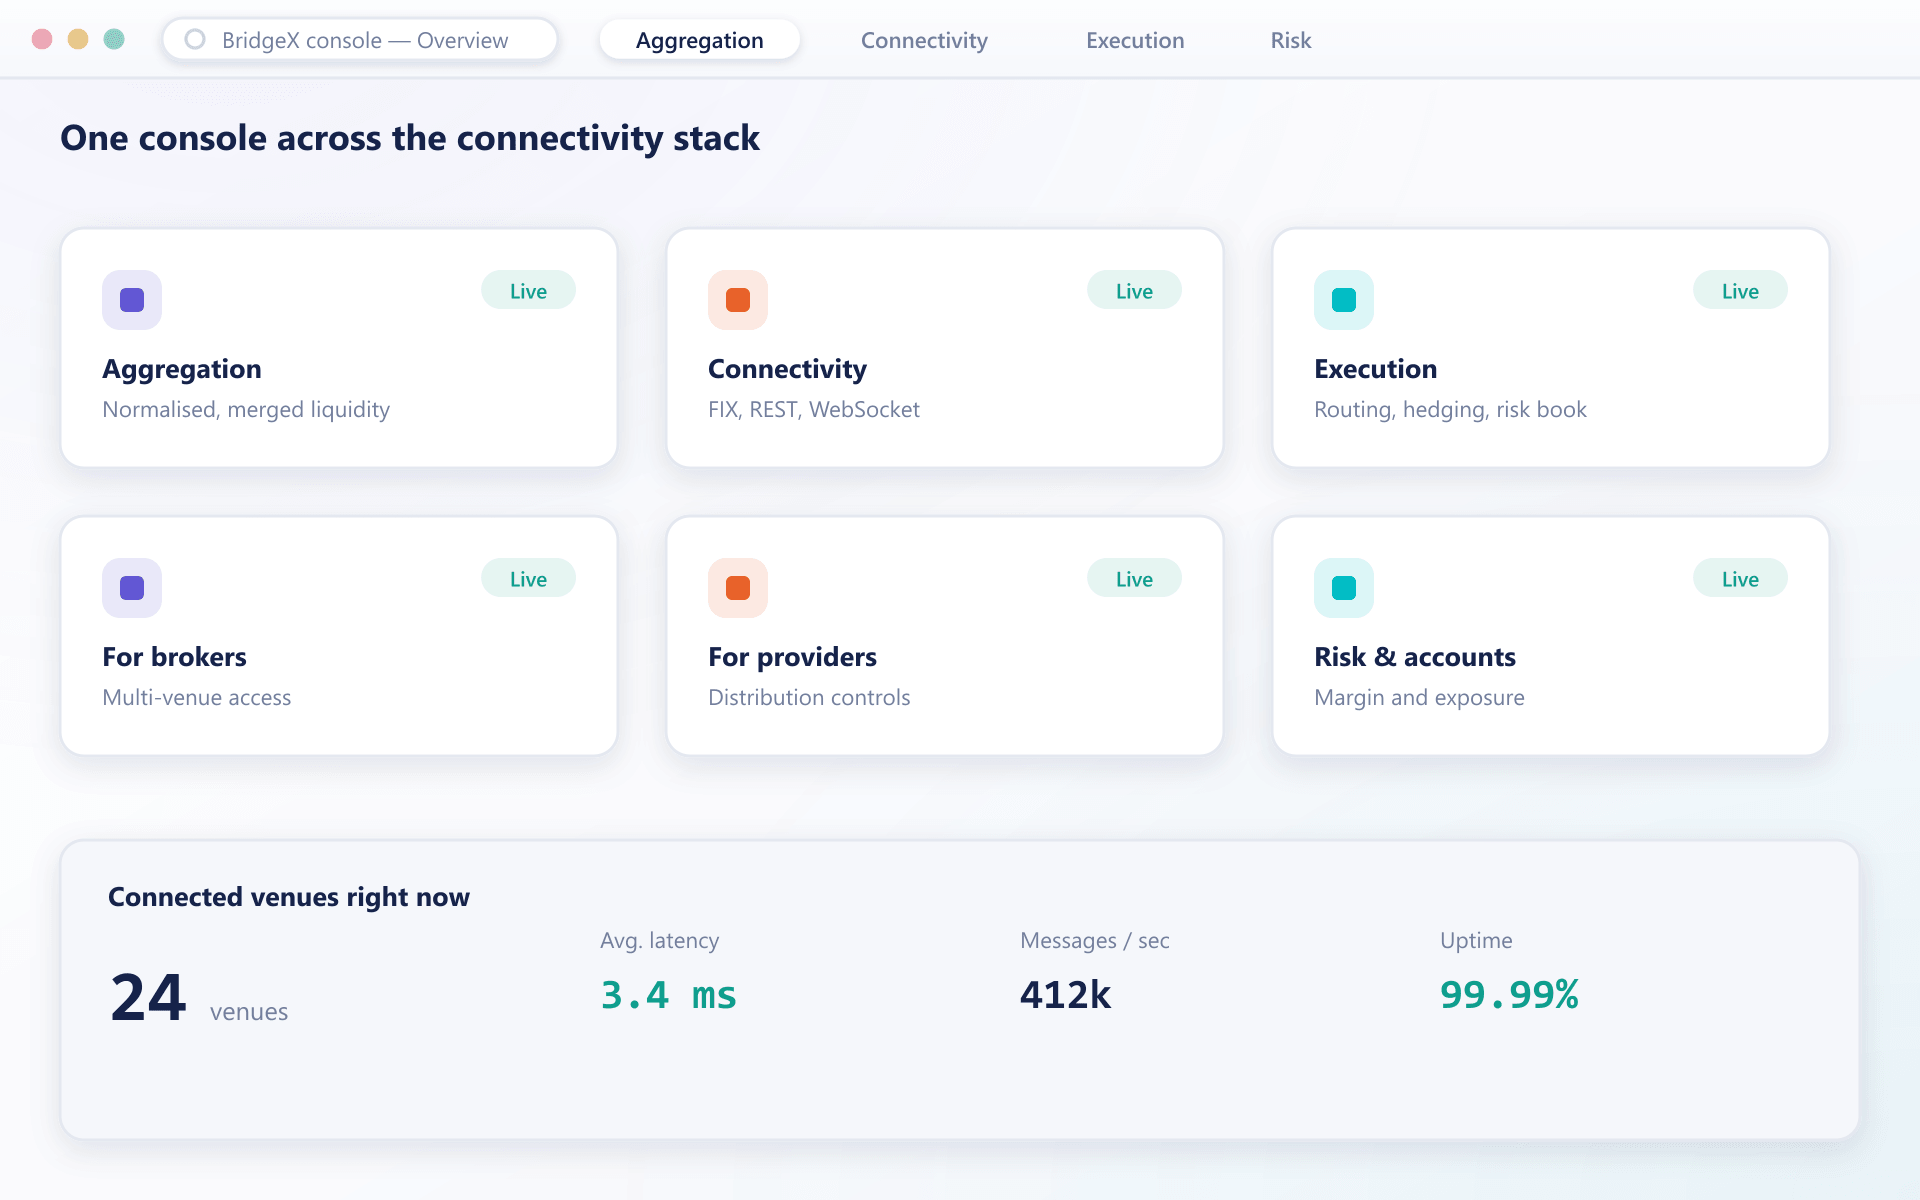
Task: Click the Live badge on For providers card
Action: (x=1134, y=579)
